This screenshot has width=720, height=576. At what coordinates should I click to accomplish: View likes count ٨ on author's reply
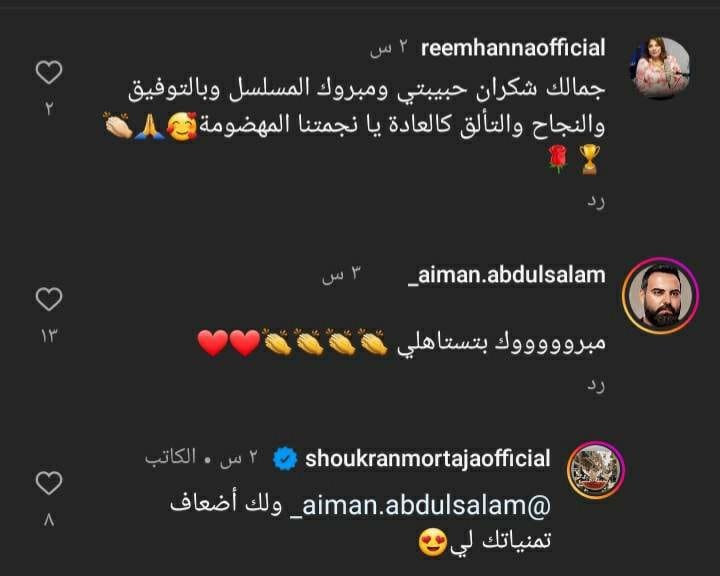click(49, 520)
